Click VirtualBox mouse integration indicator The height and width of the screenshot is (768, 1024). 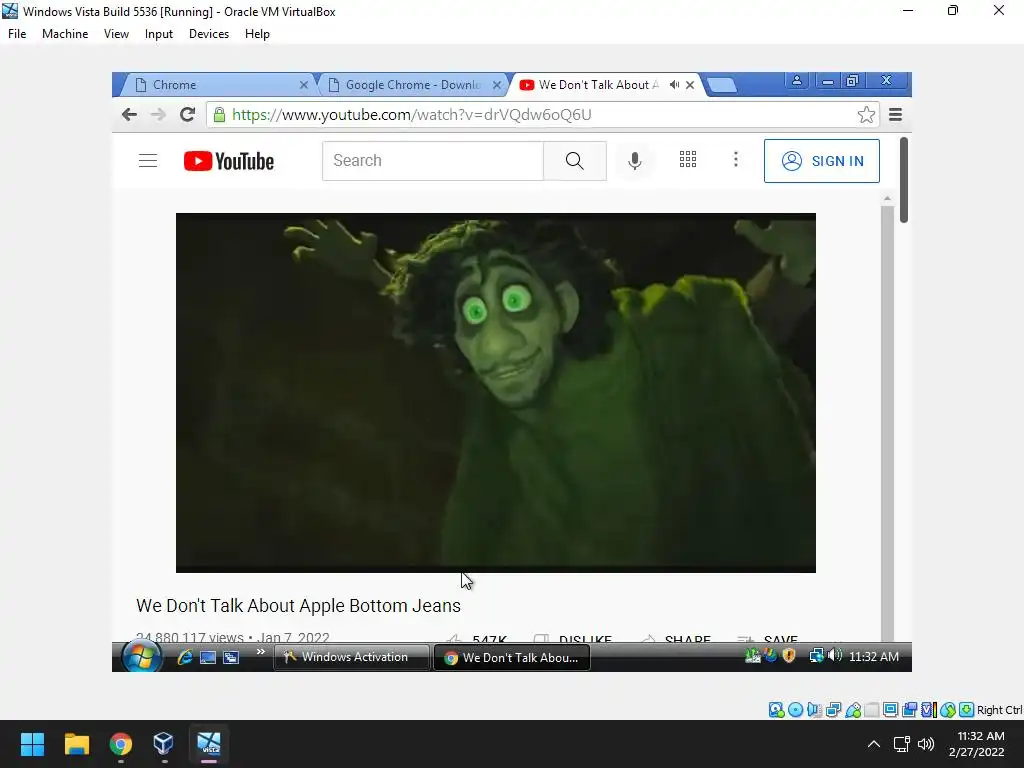[x=948, y=710]
